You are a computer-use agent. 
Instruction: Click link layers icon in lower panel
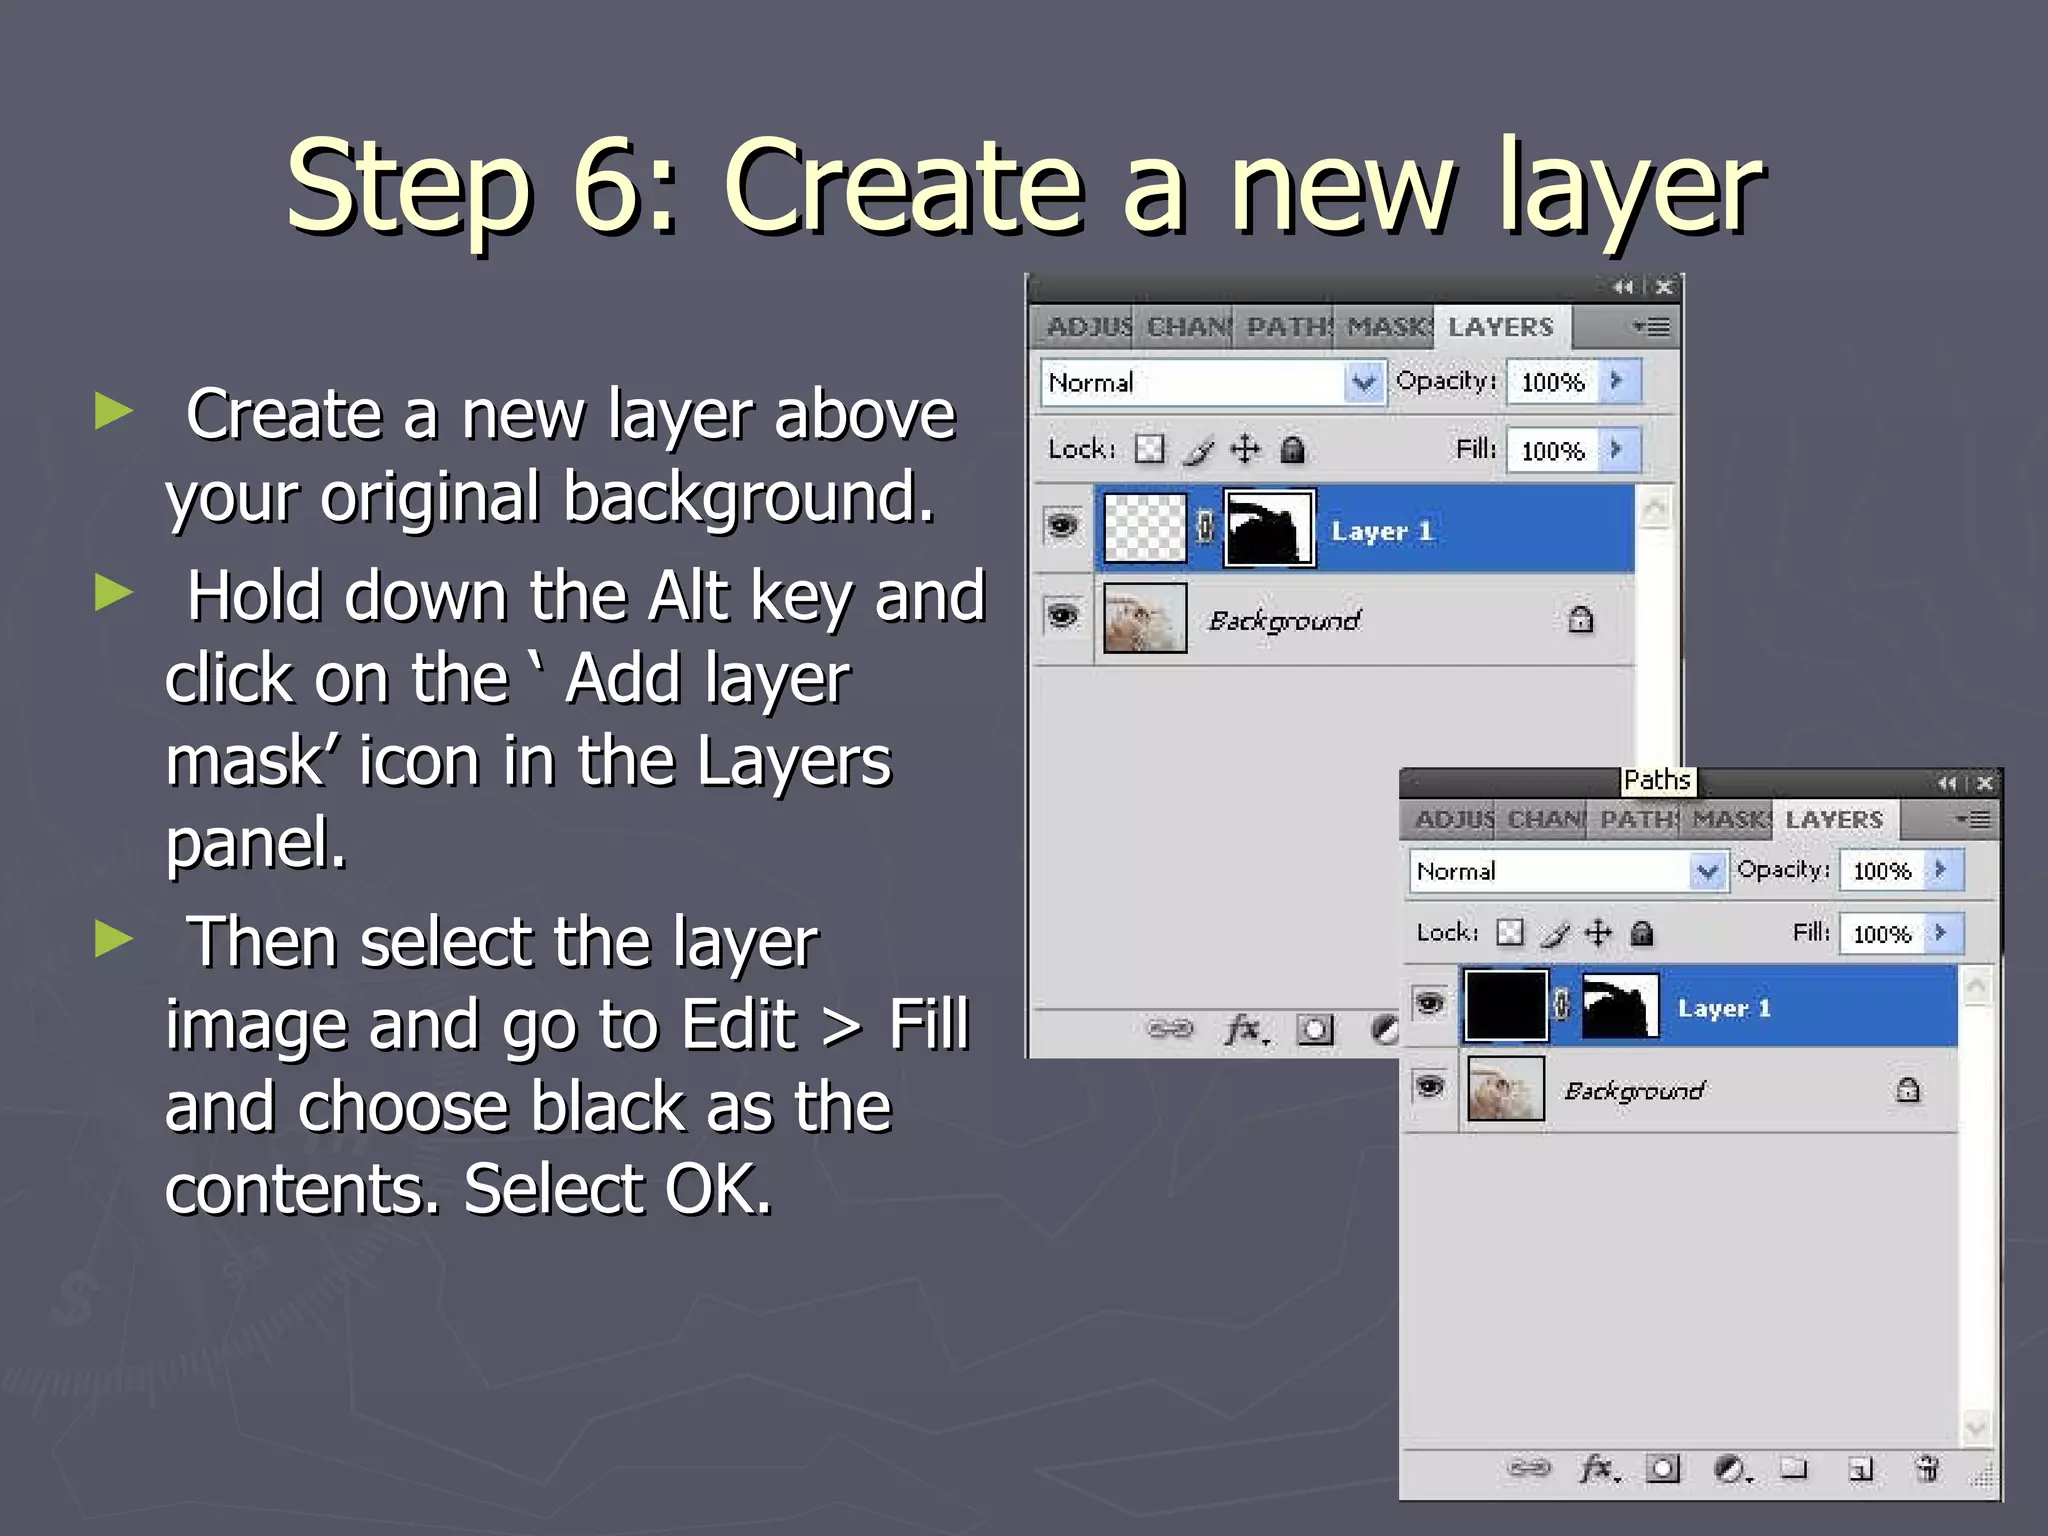point(1529,1468)
